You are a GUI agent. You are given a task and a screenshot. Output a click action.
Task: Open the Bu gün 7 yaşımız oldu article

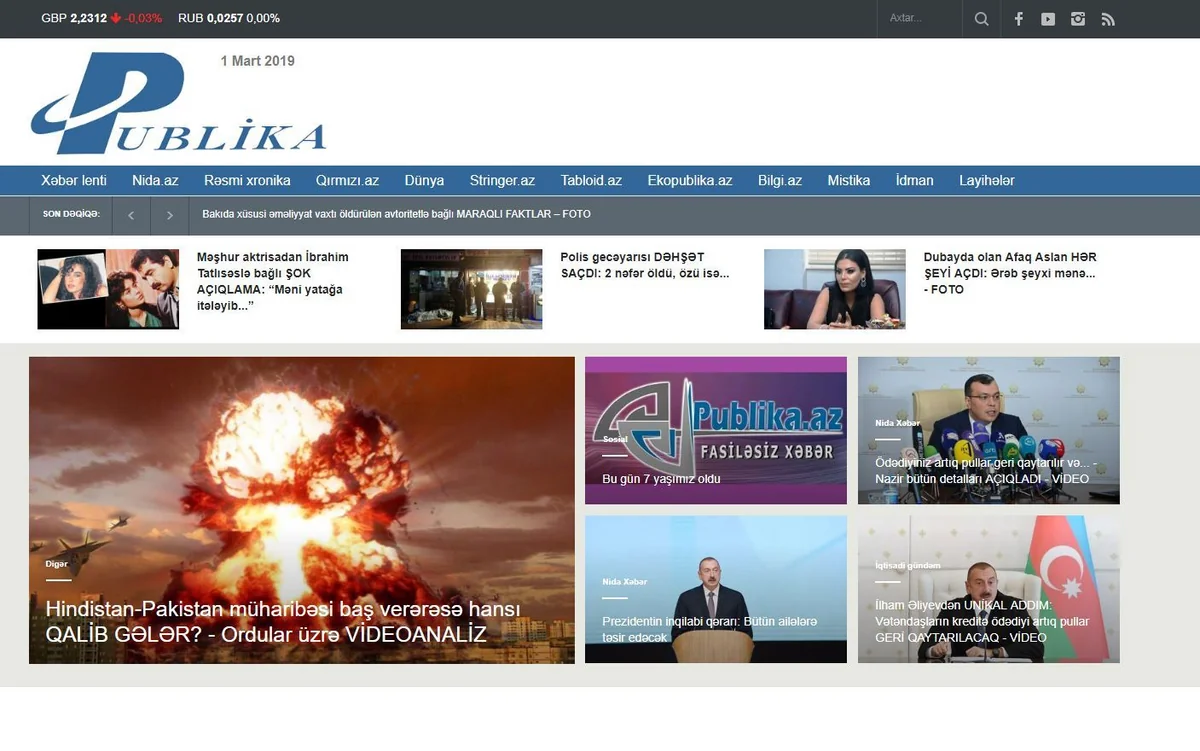(x=661, y=479)
